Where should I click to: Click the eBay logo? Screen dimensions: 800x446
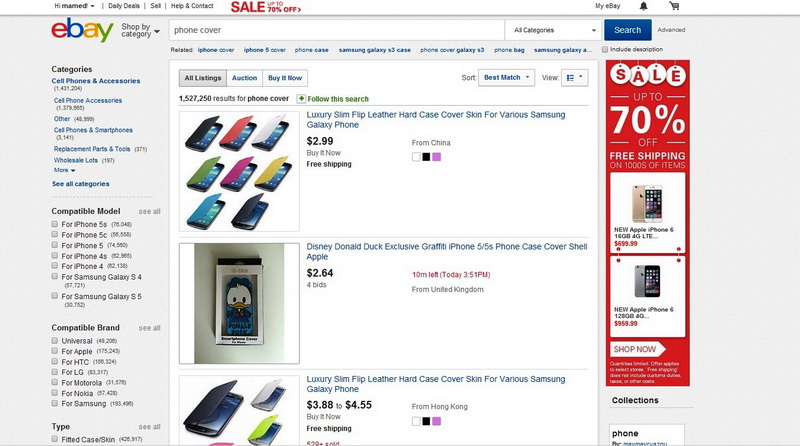click(x=82, y=31)
